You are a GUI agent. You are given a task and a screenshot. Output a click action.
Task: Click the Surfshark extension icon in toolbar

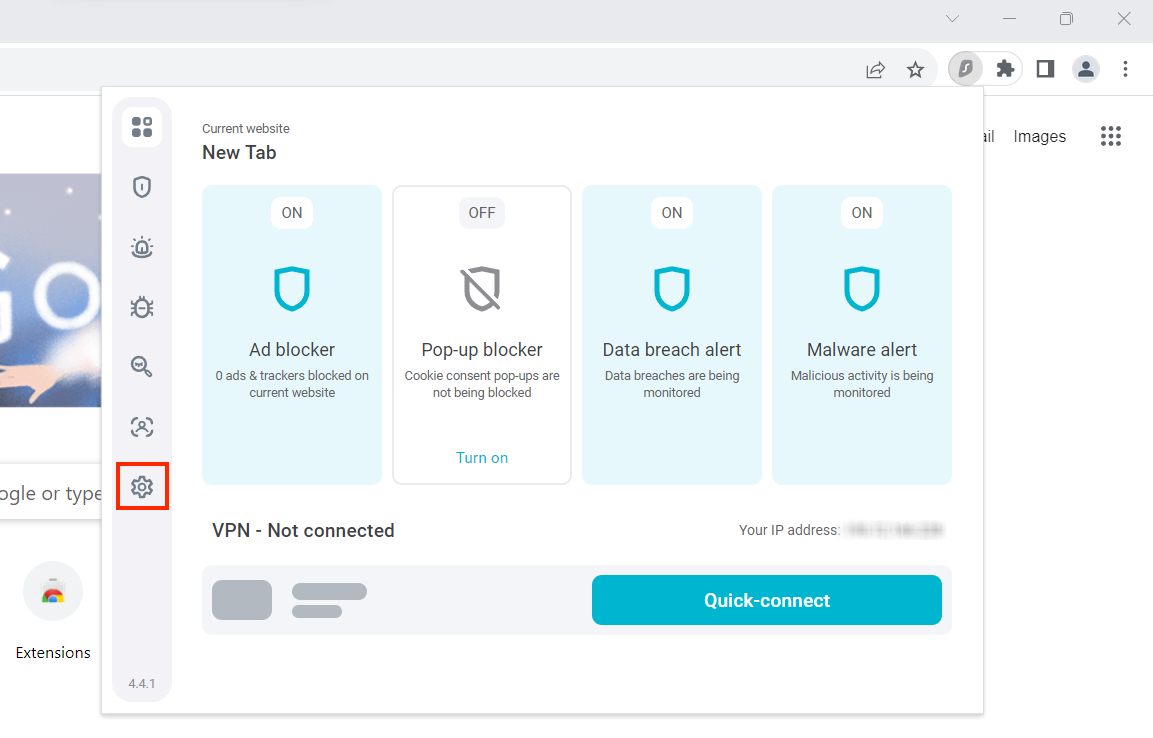(965, 69)
